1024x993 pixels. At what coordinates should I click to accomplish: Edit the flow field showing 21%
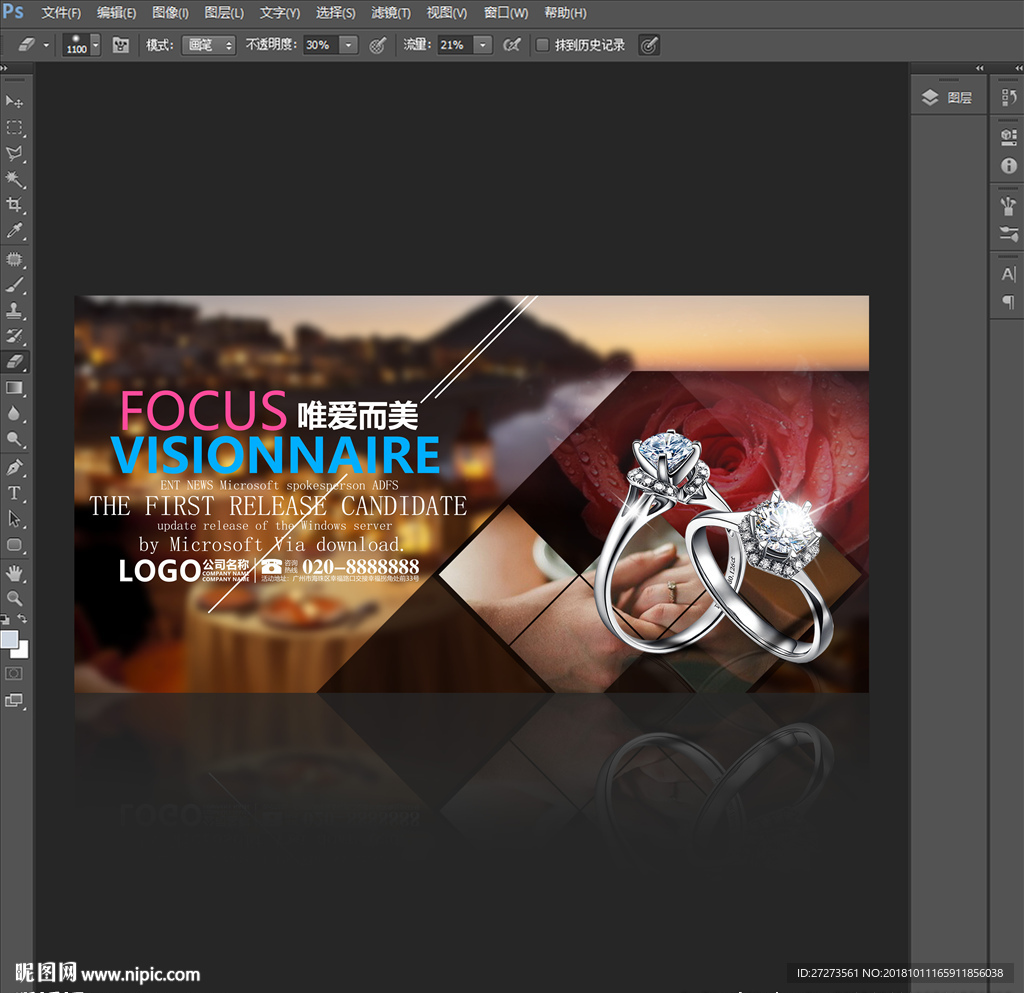pyautogui.click(x=455, y=45)
